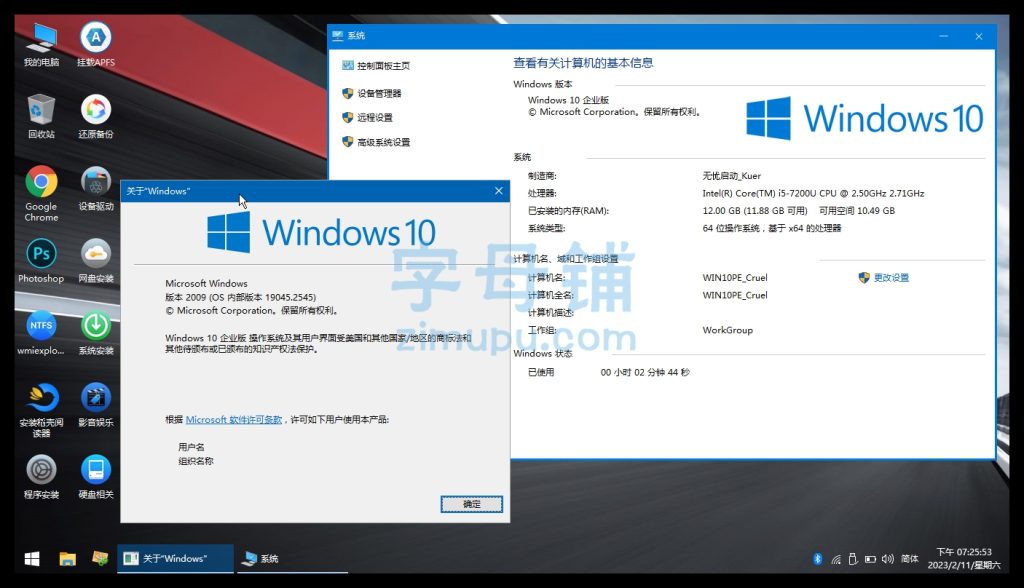Screen dimensions: 1024x588
Task: Open the 硬盘相关 desktop icon
Action: click(96, 476)
